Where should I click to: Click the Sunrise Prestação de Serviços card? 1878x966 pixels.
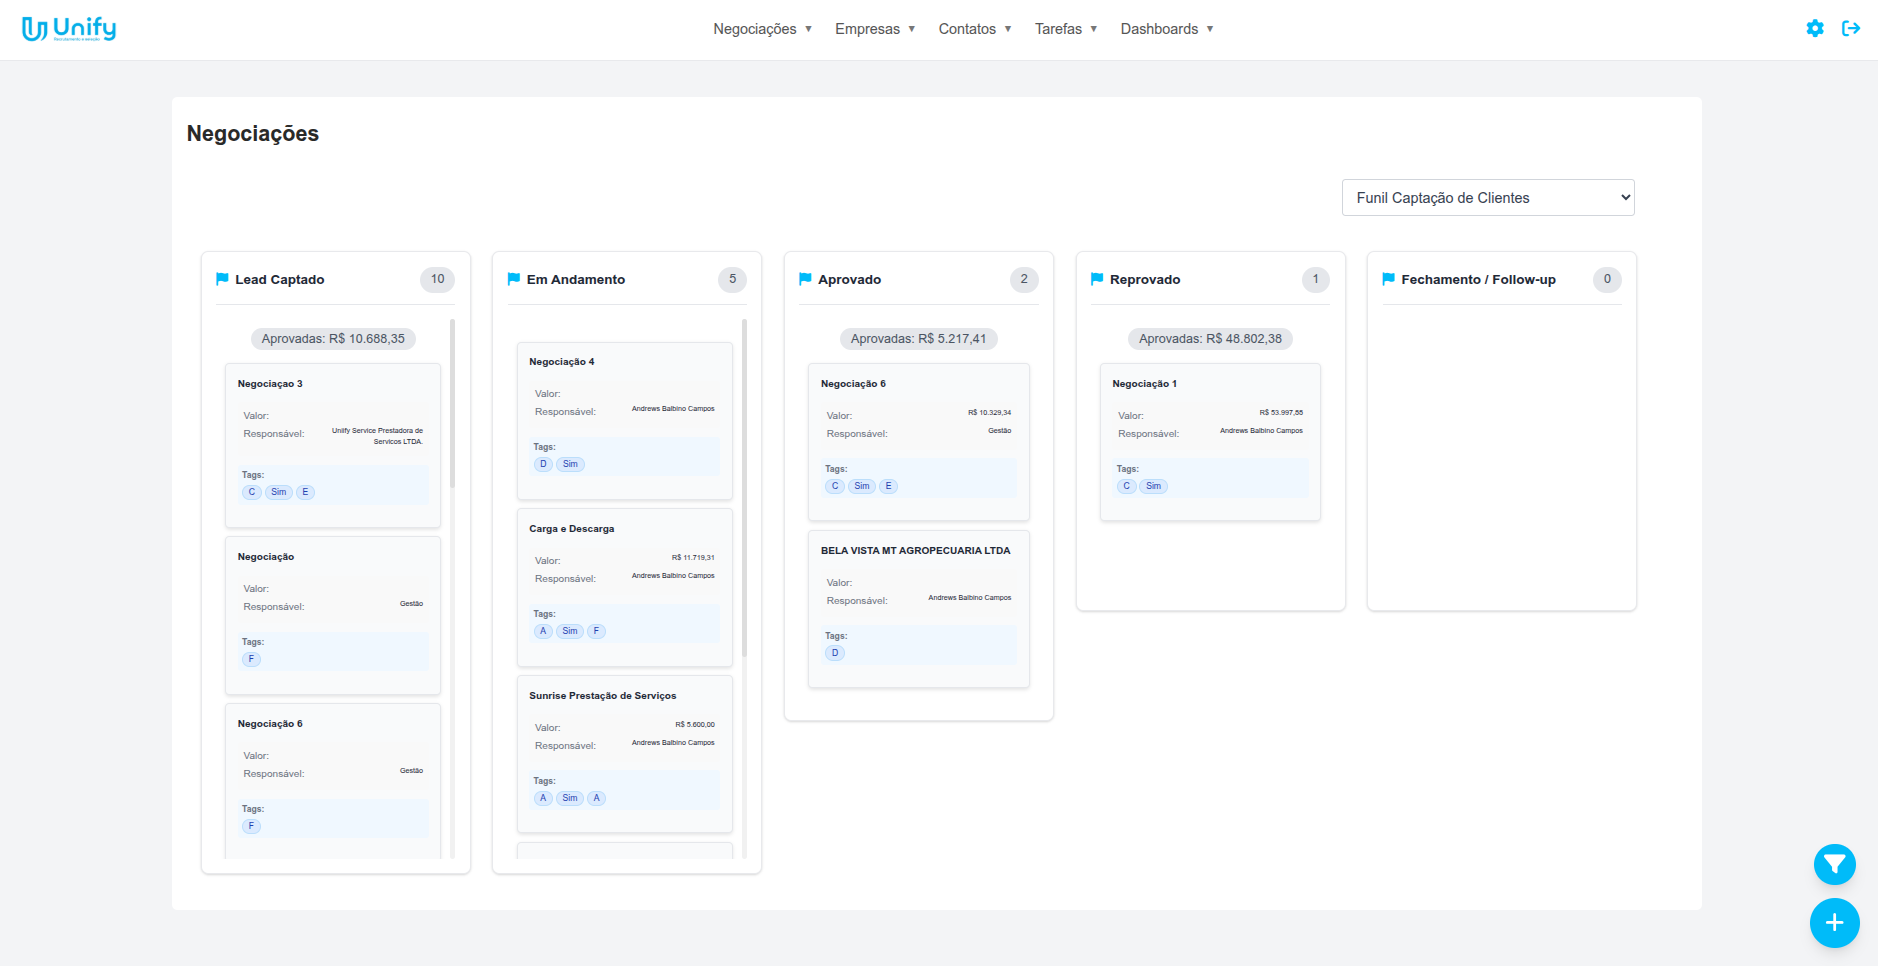coord(624,753)
